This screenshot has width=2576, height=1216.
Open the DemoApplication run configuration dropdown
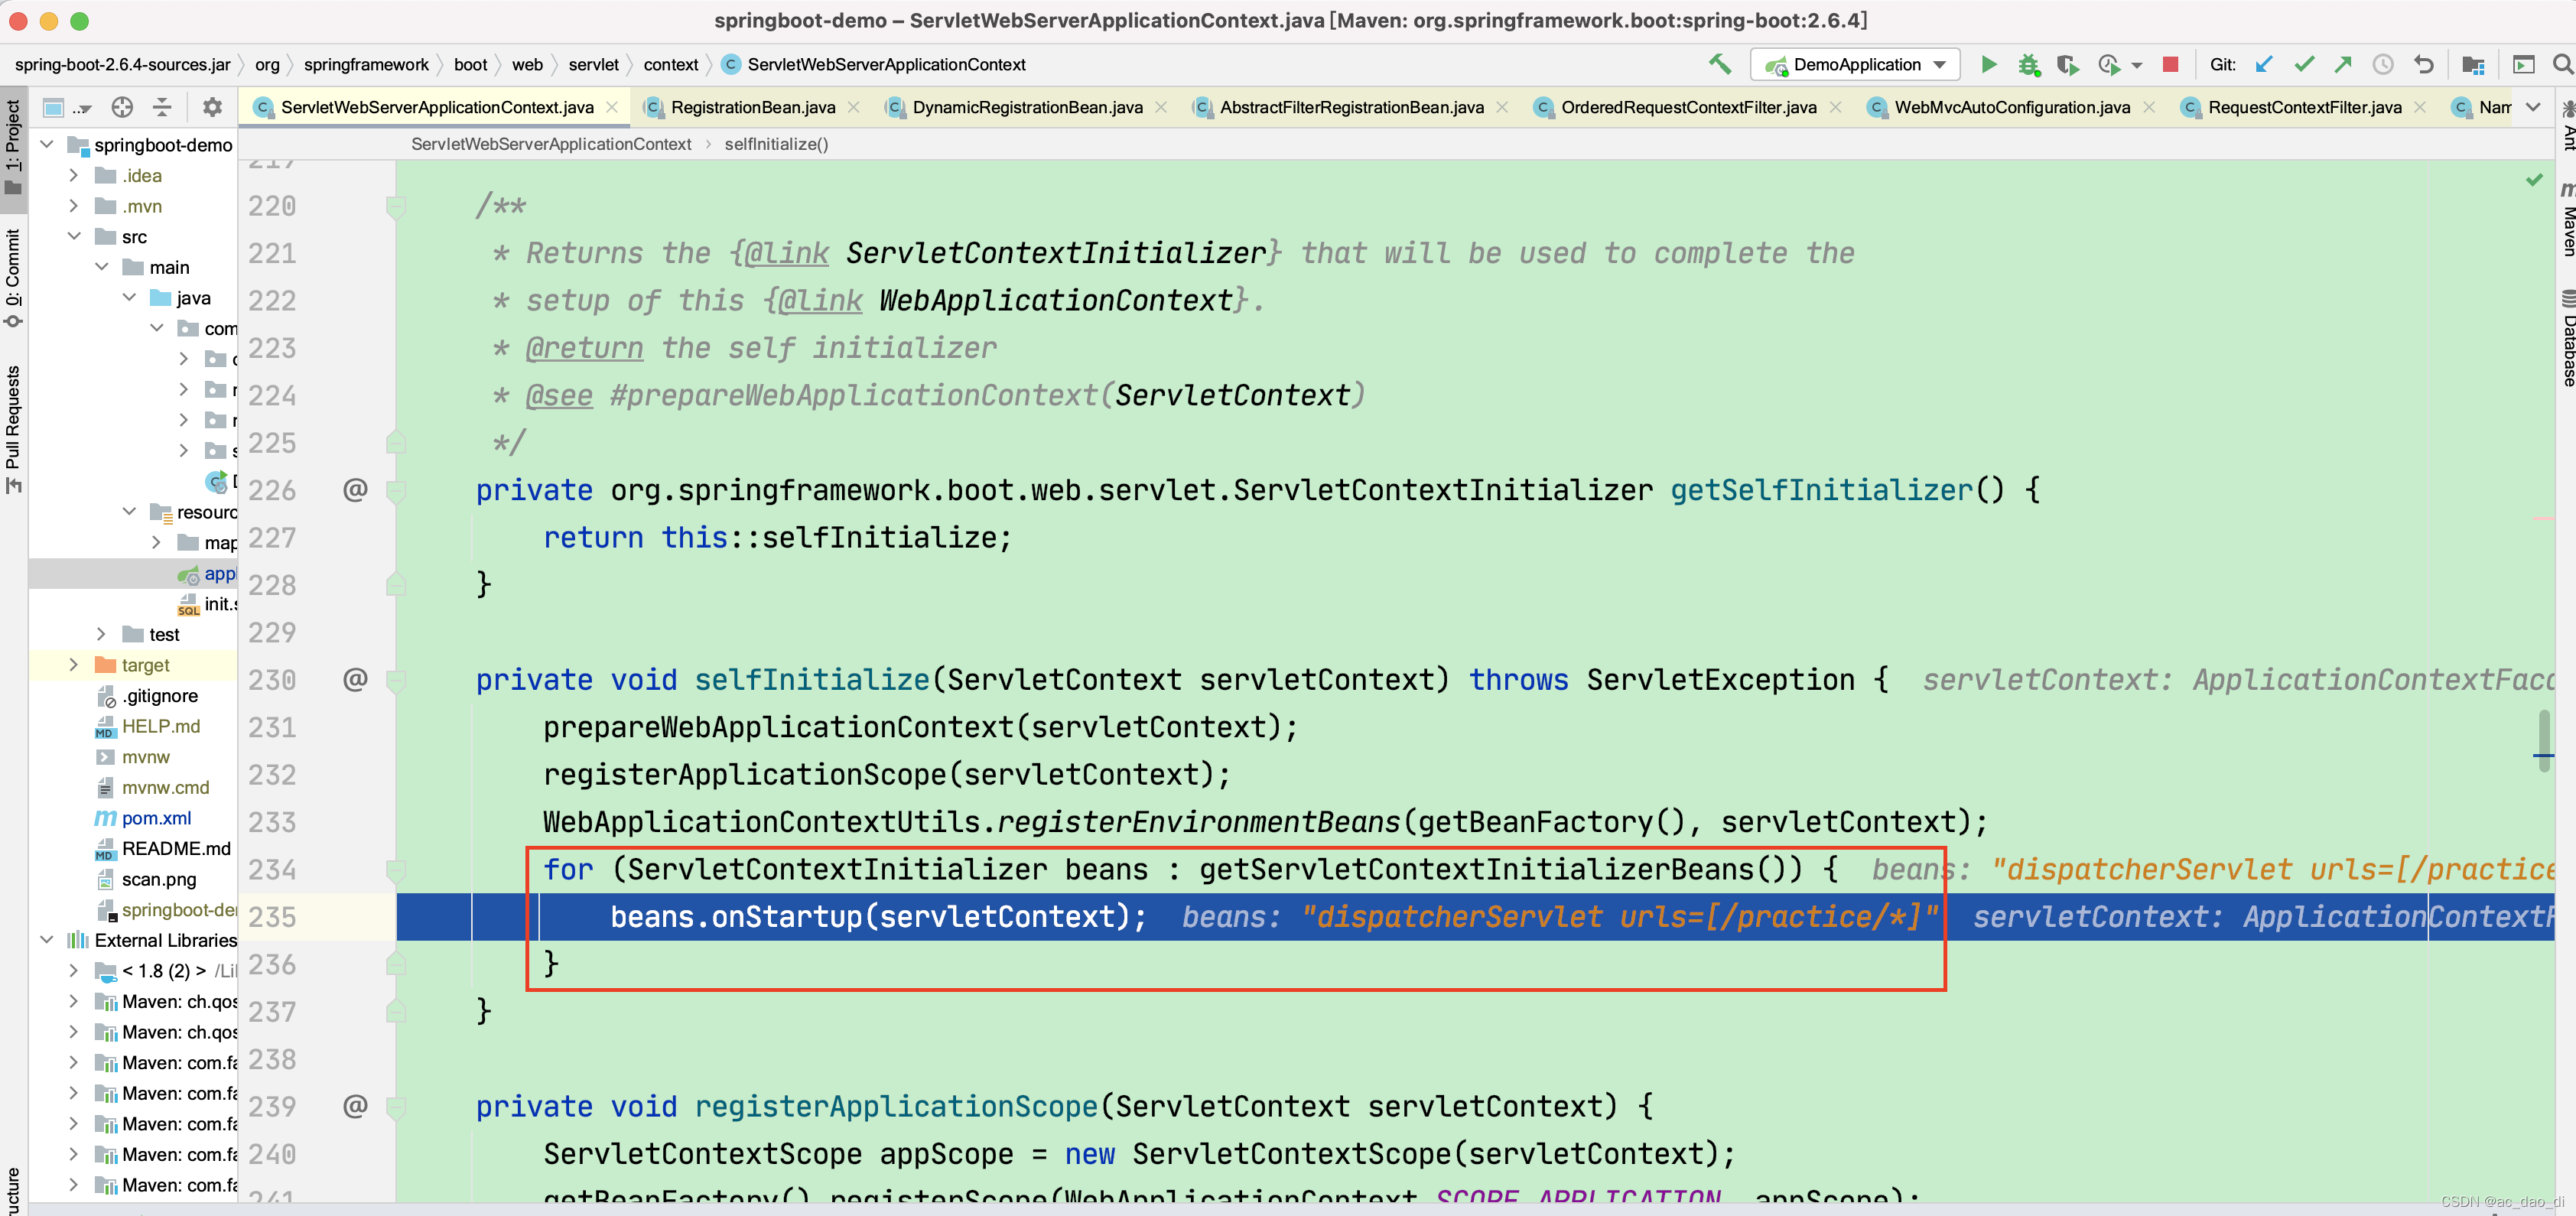(x=1856, y=64)
